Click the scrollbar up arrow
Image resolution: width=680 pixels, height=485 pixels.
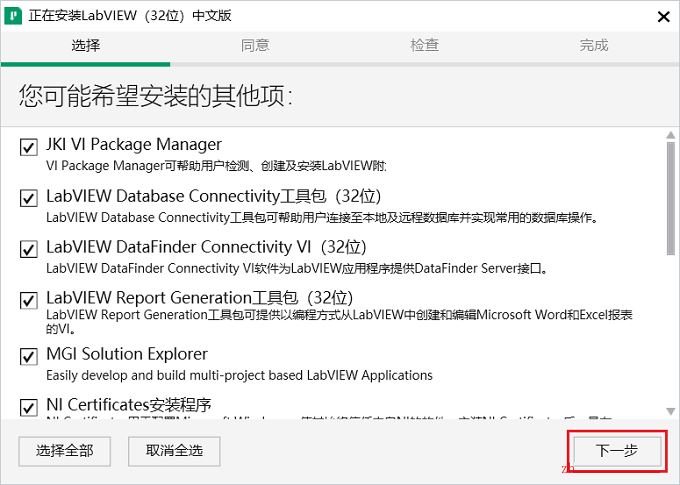coord(671,134)
